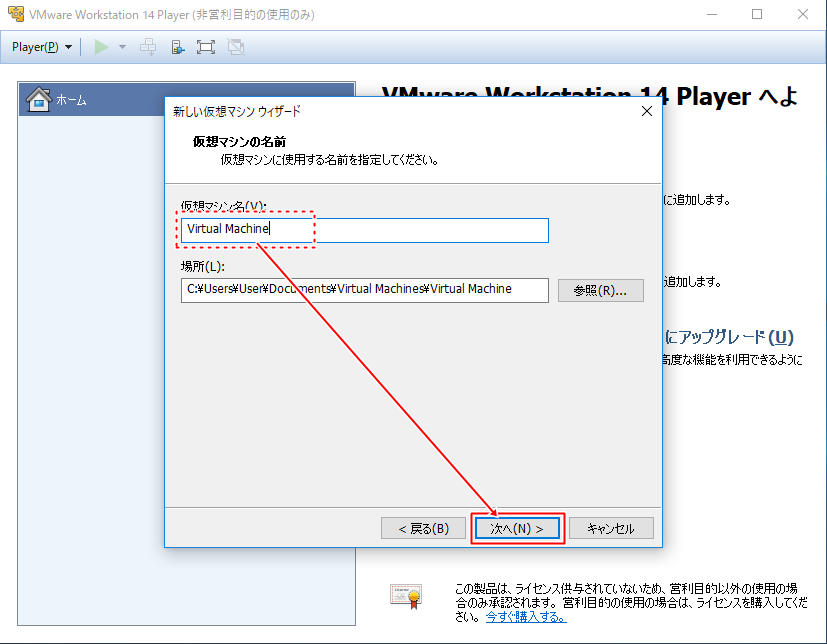Close the VMware Workstation Player window
Viewport: 827px width, 644px height.
click(x=803, y=14)
